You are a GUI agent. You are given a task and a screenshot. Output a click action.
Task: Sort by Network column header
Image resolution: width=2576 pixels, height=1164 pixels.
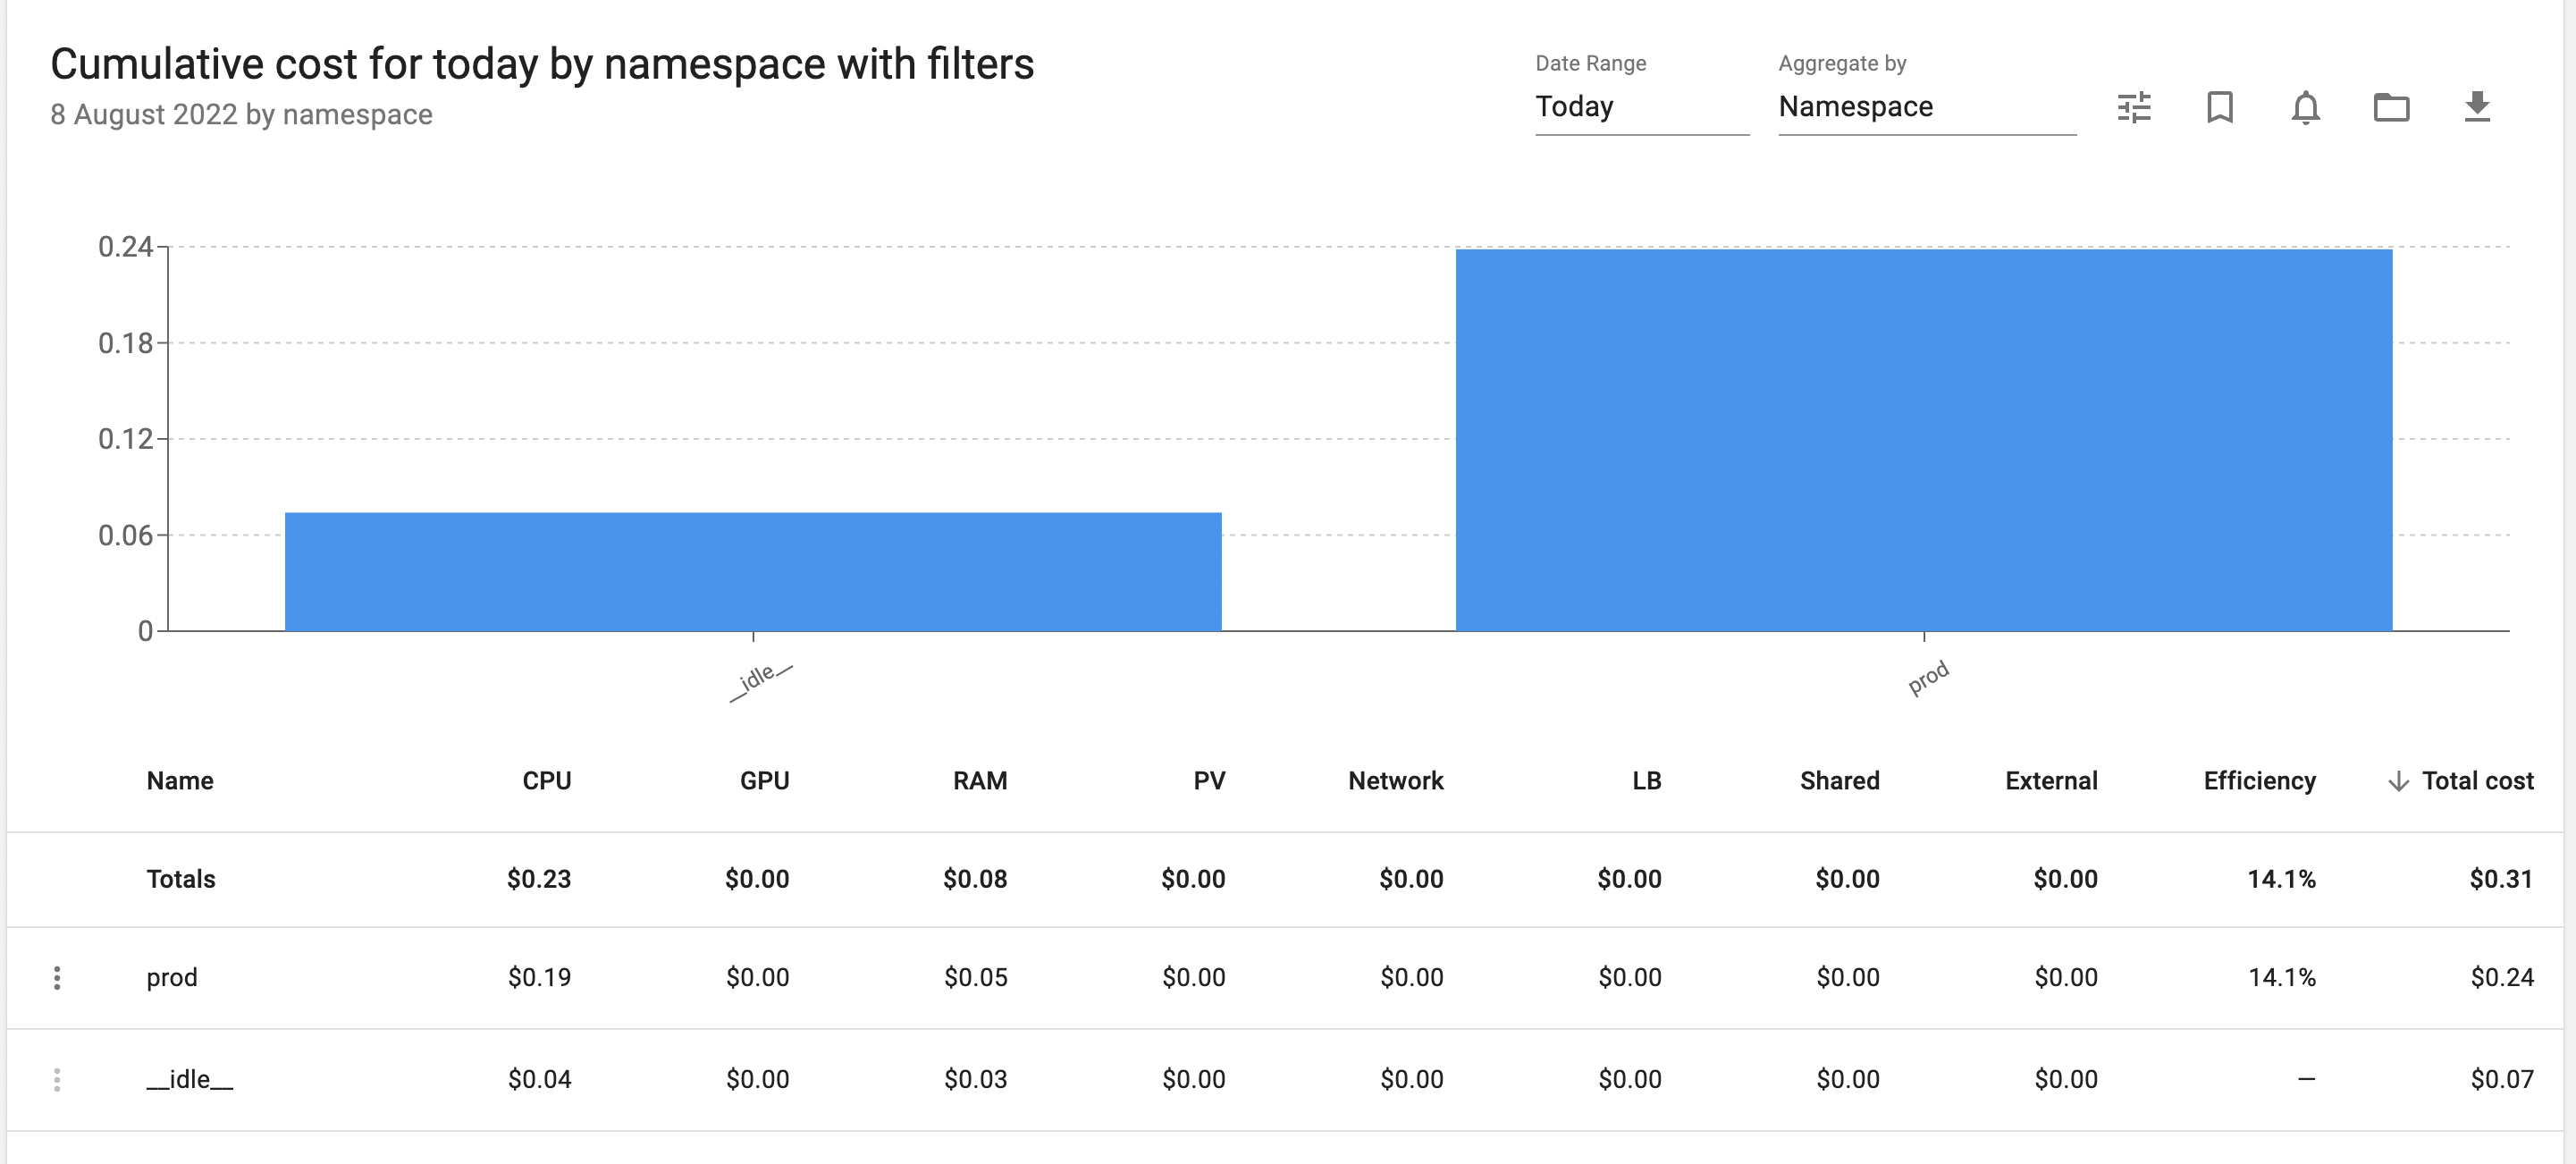point(1395,781)
